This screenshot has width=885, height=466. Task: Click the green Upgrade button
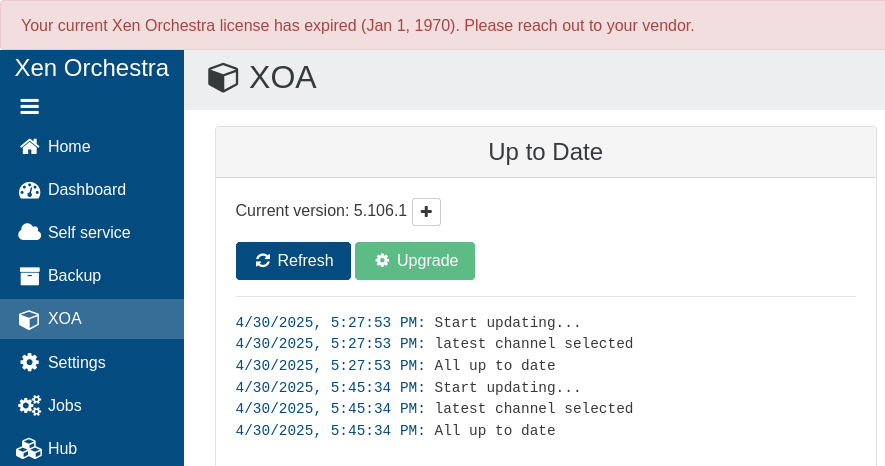(415, 261)
